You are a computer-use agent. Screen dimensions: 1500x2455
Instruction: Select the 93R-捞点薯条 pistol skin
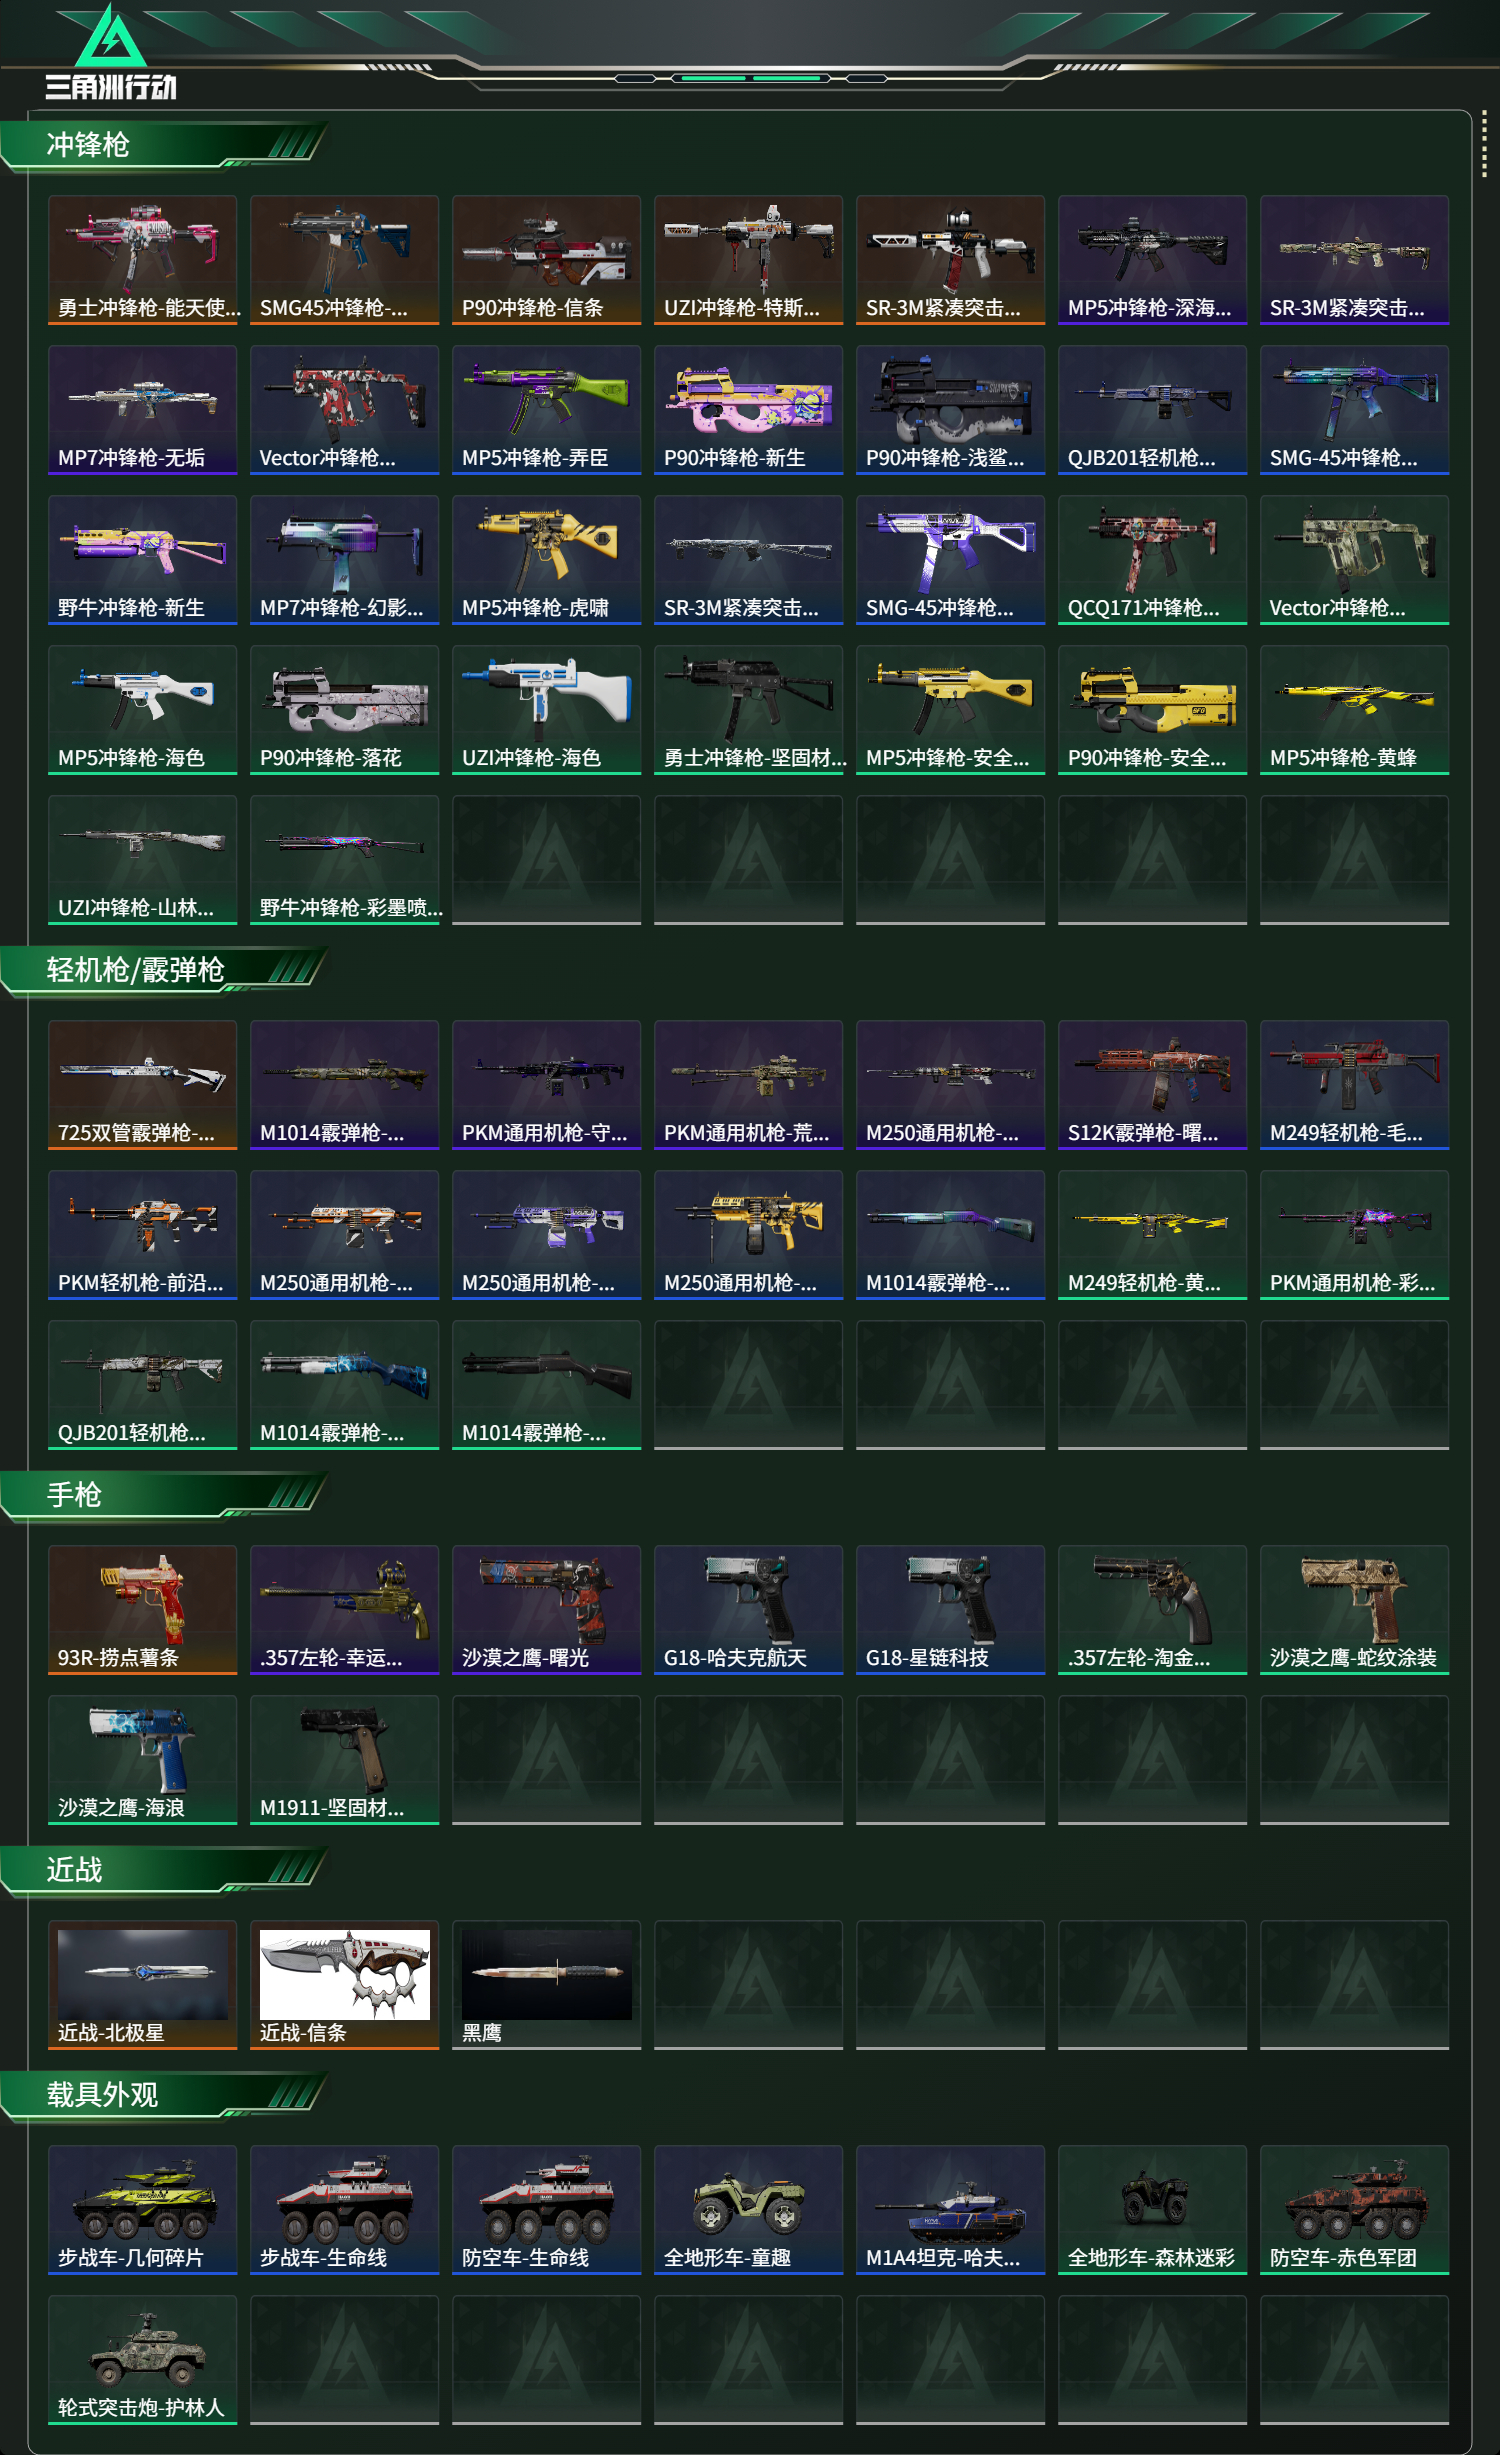(142, 1610)
